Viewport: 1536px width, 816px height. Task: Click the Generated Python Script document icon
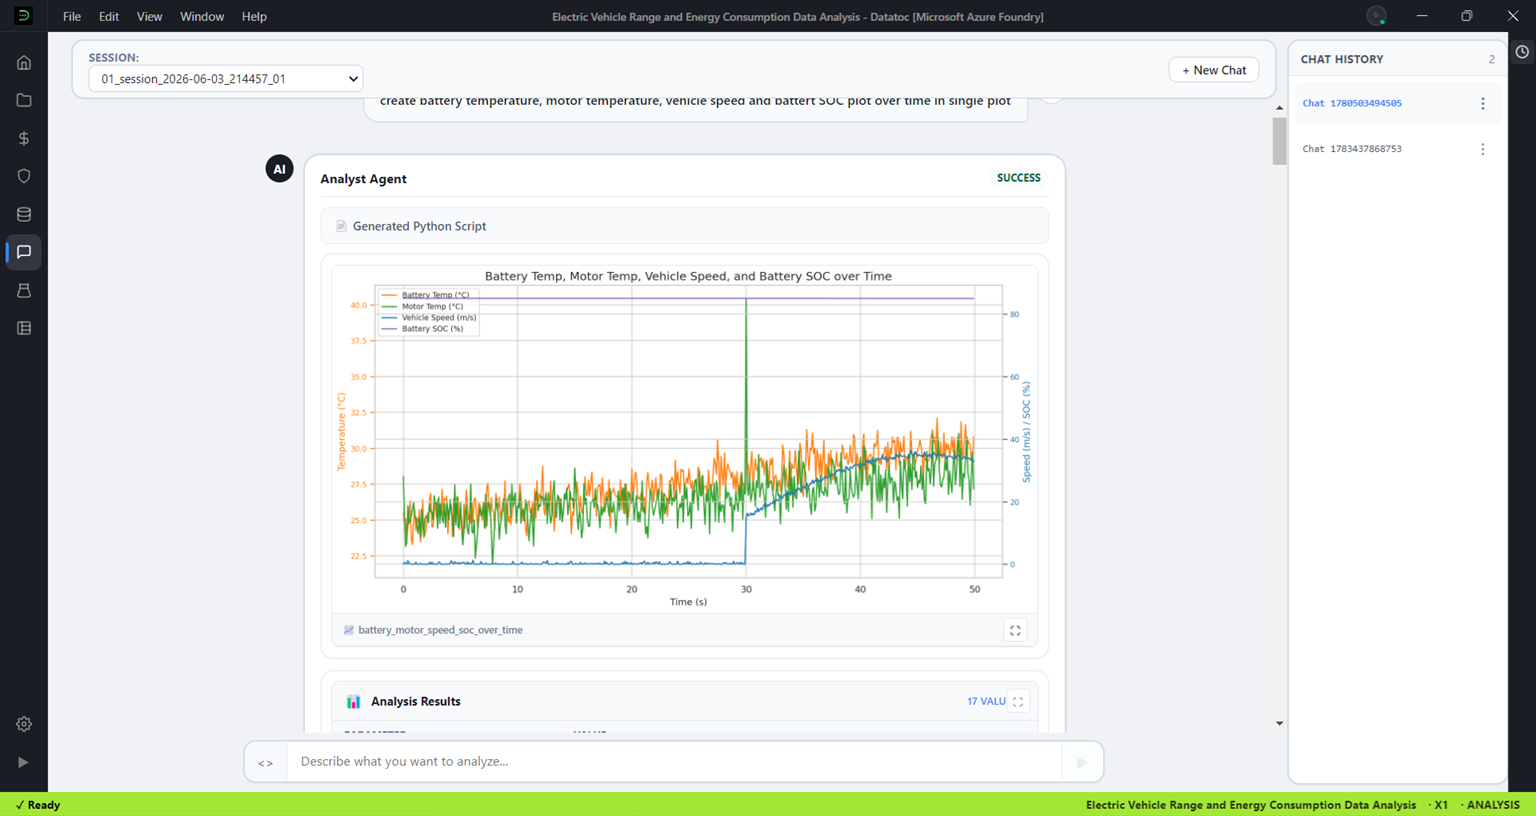(341, 226)
